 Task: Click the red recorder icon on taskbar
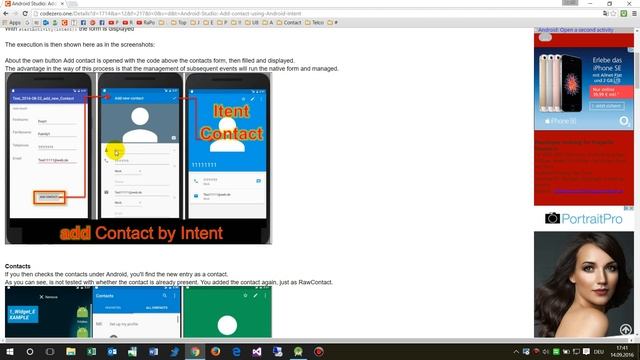coord(319,351)
